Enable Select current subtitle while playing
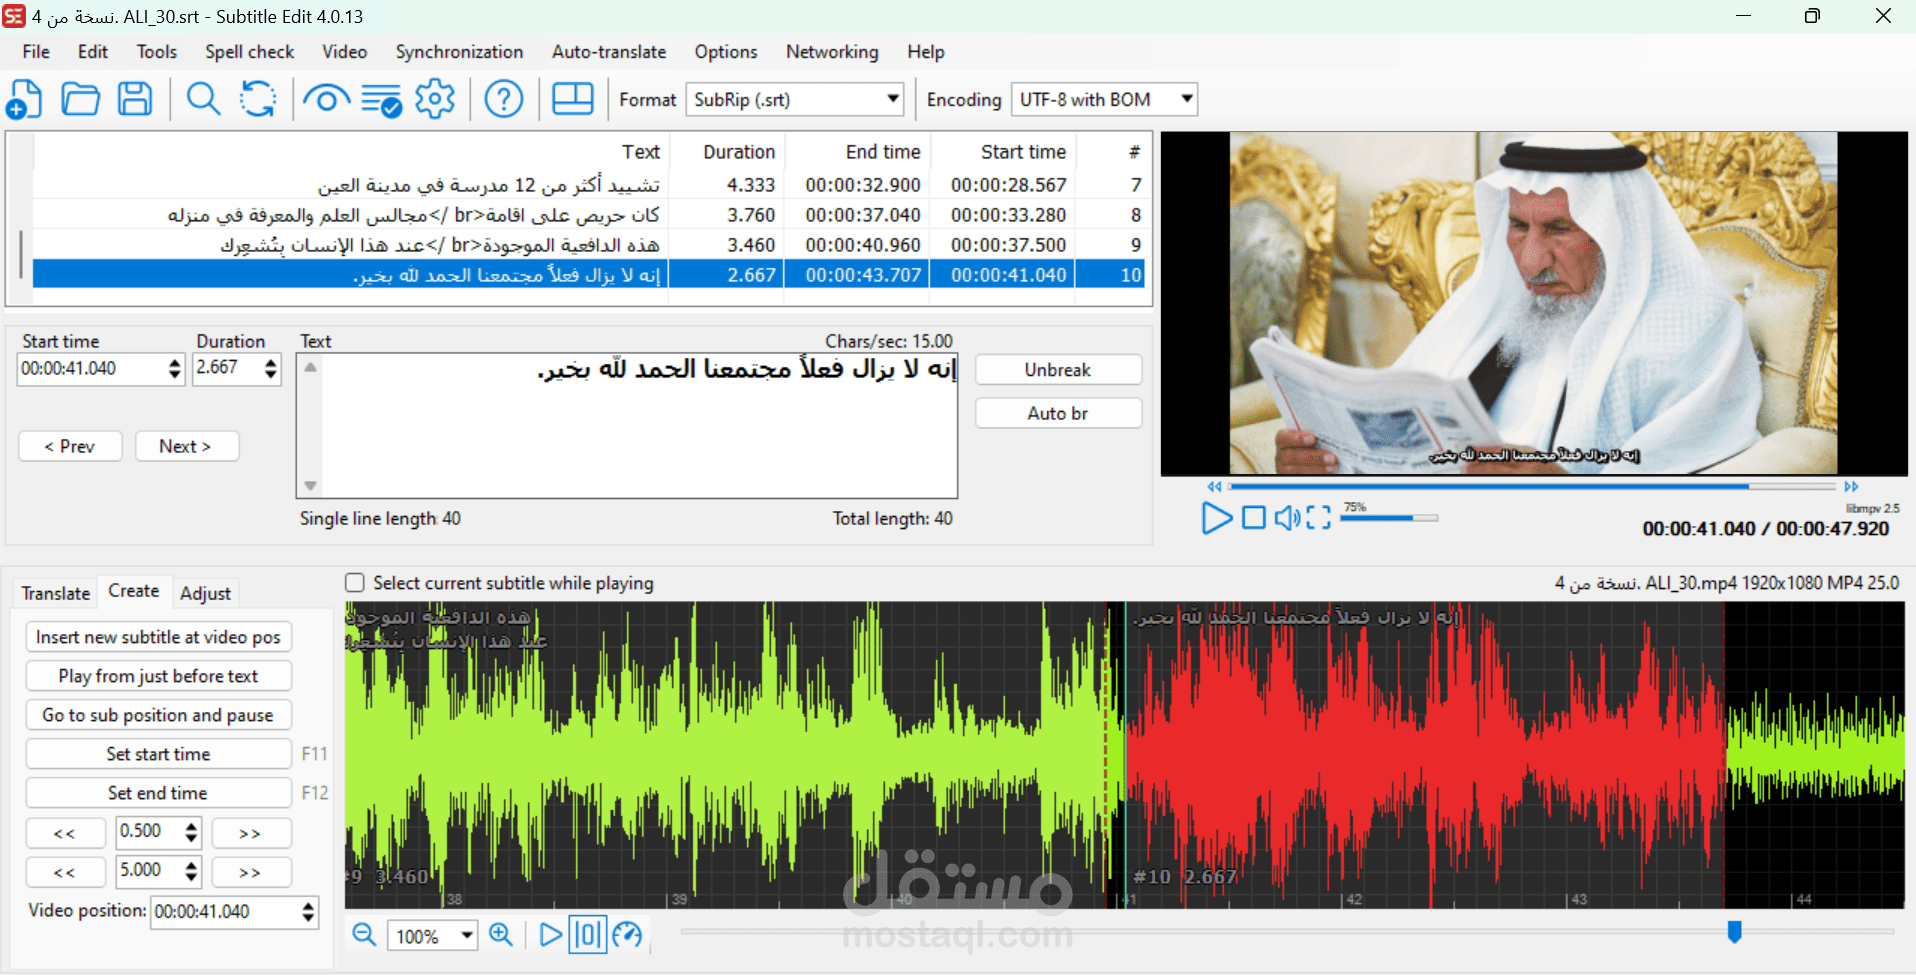This screenshot has width=1916, height=975. coord(355,583)
